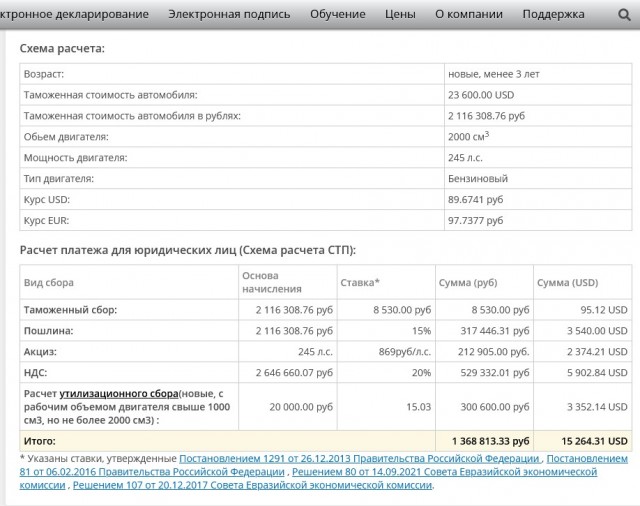The image size is (640, 506).
Task: Open the search magnifier icon
Action: pos(624,15)
